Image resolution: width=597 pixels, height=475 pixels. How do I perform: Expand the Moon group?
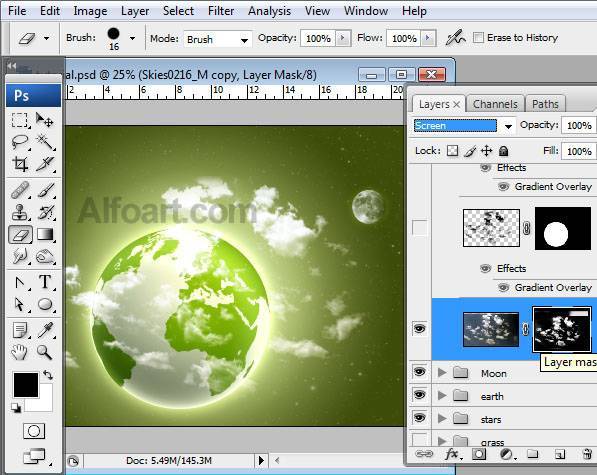(x=442, y=372)
